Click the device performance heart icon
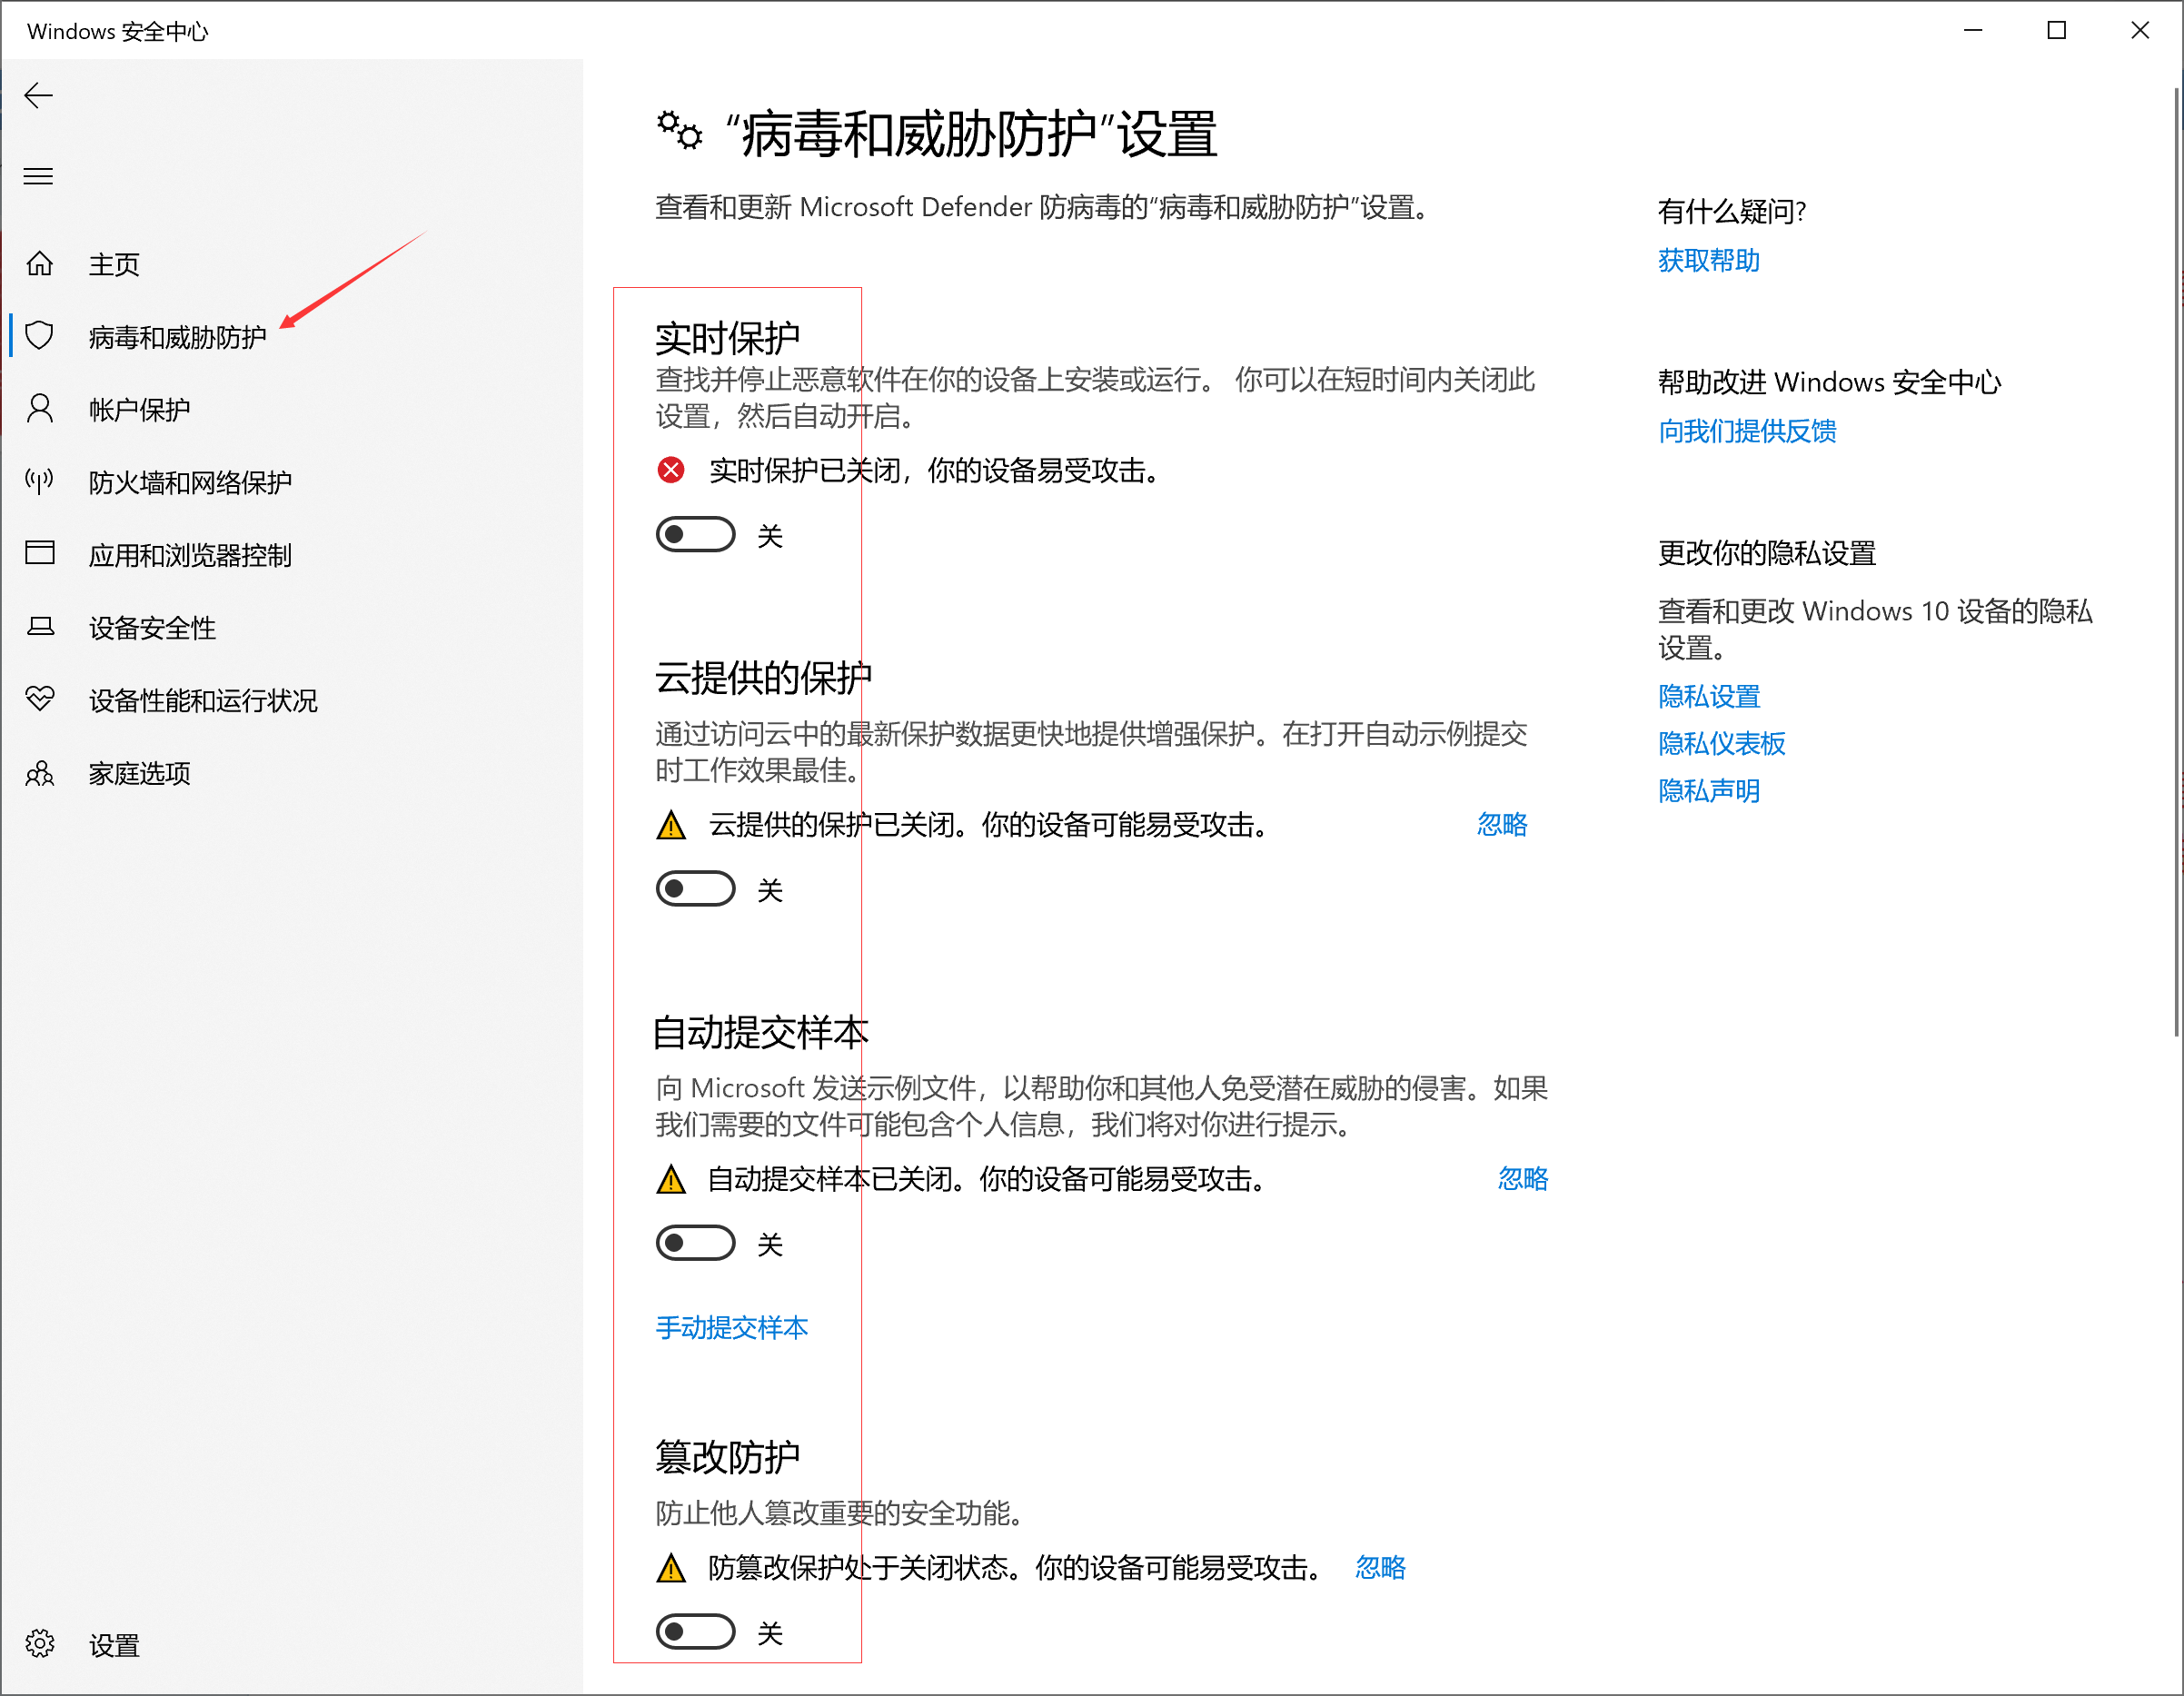Image resolution: width=2184 pixels, height=1696 pixels. coord(40,699)
